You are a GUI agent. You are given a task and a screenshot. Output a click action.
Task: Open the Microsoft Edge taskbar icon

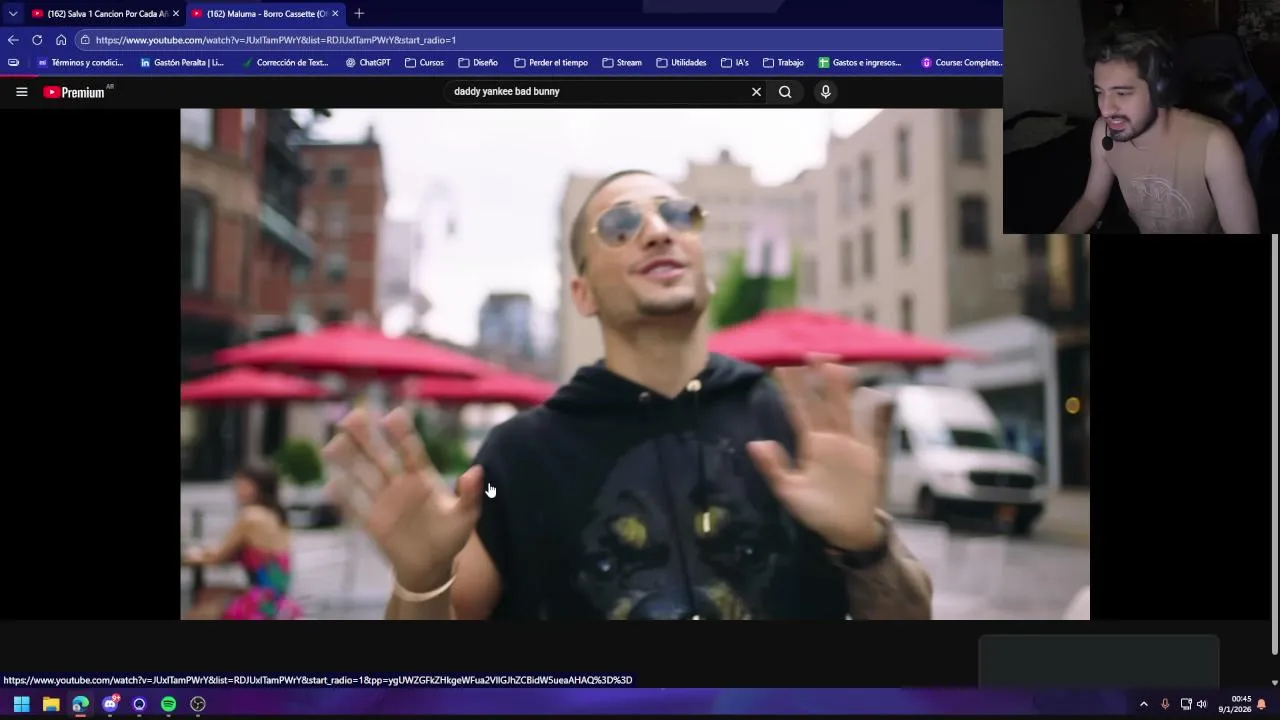tap(80, 704)
